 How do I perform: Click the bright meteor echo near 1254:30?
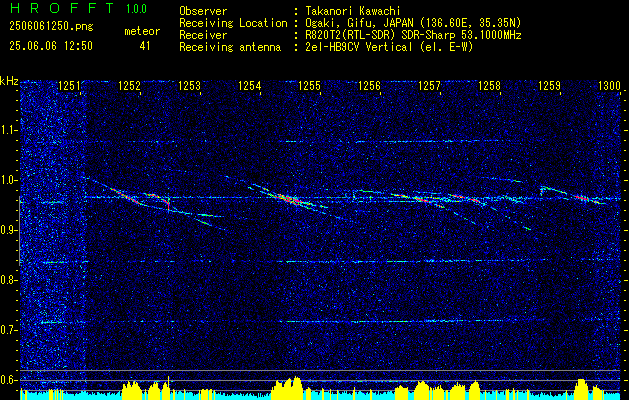(x=288, y=199)
